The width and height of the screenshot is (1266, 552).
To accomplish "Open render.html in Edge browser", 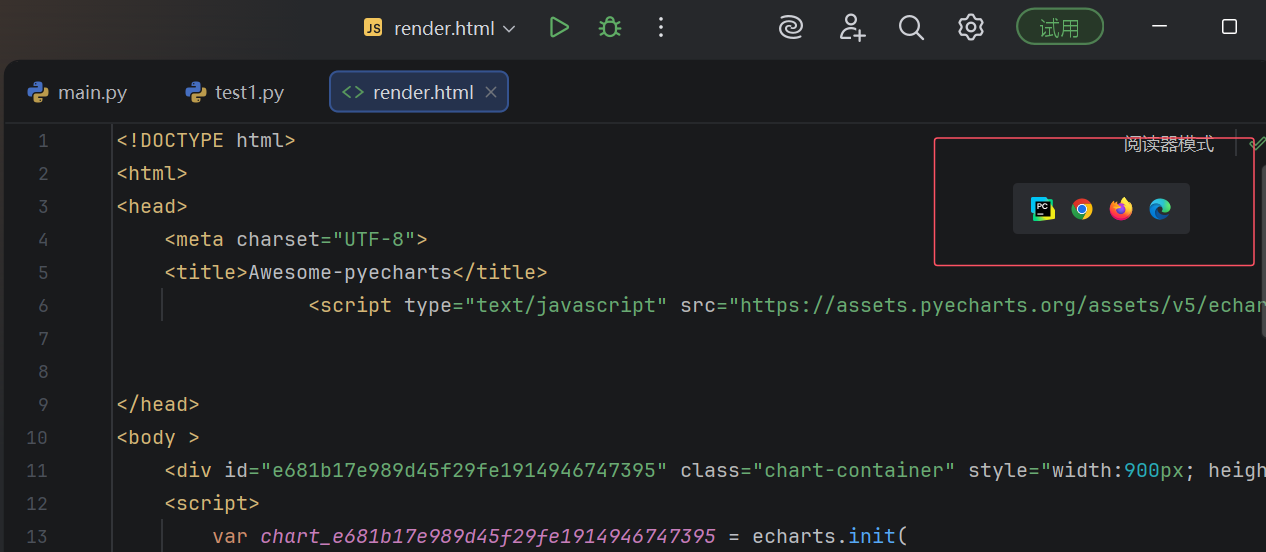I will (x=1160, y=209).
